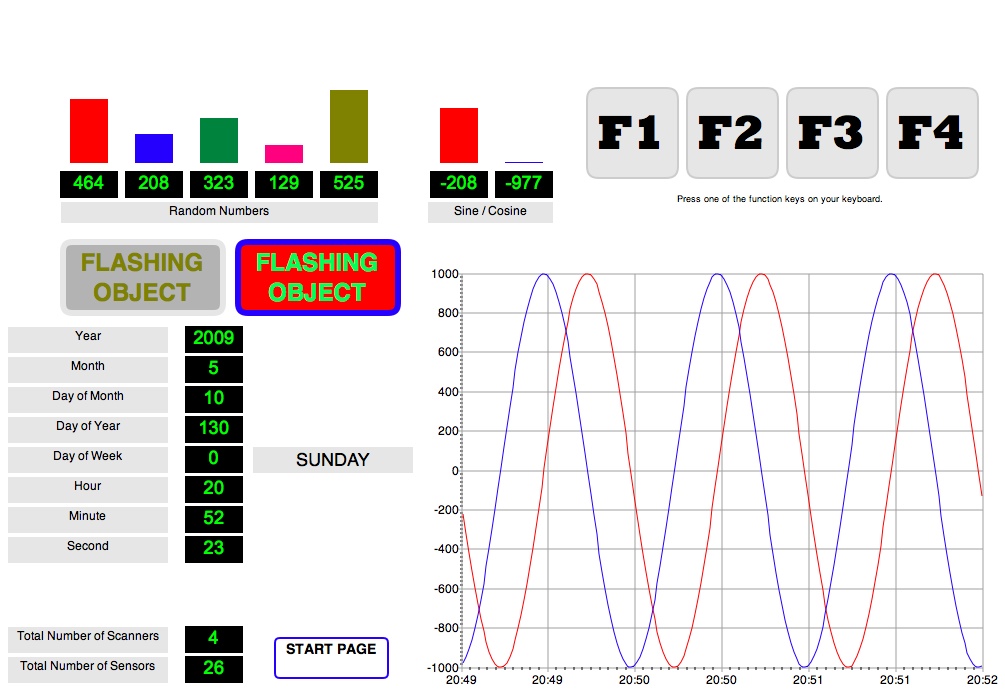This screenshot has height=697, width=1005.
Task: Click the red random-number bar above 464
Action: pyautogui.click(x=89, y=131)
